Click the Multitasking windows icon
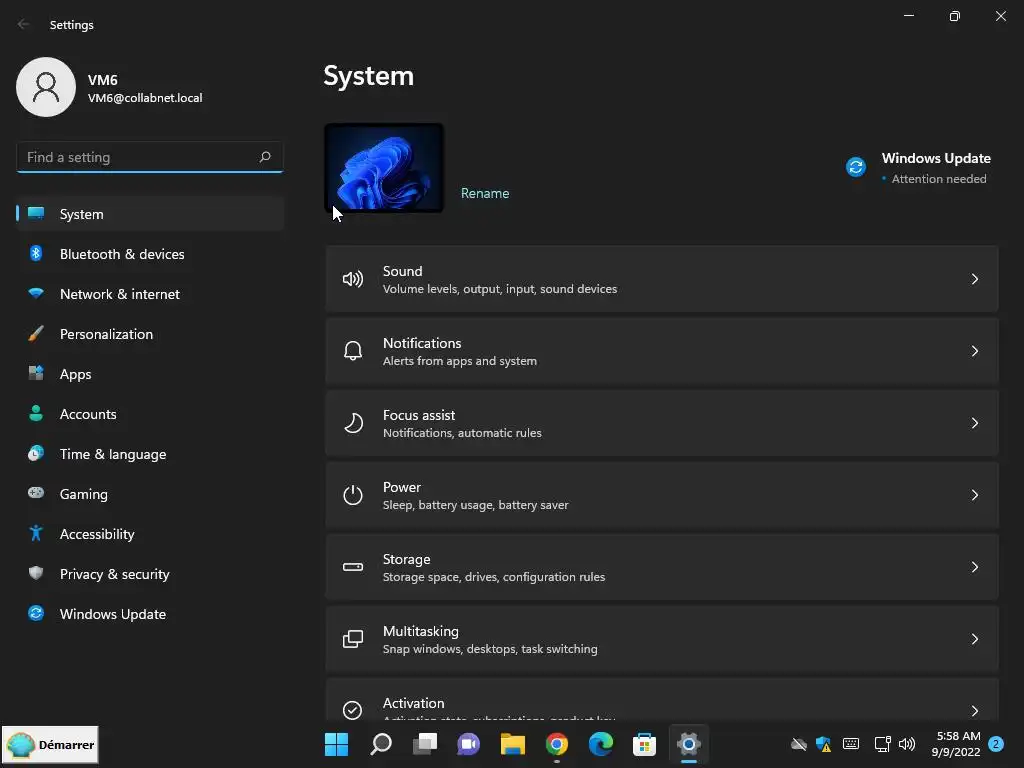The width and height of the screenshot is (1024, 768). [x=353, y=639]
